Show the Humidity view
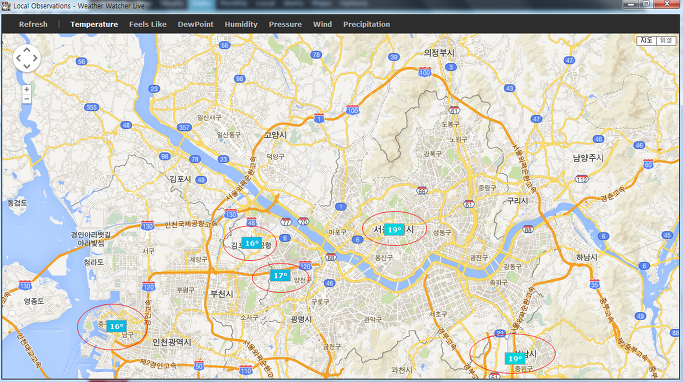This screenshot has width=683, height=382. click(x=241, y=24)
